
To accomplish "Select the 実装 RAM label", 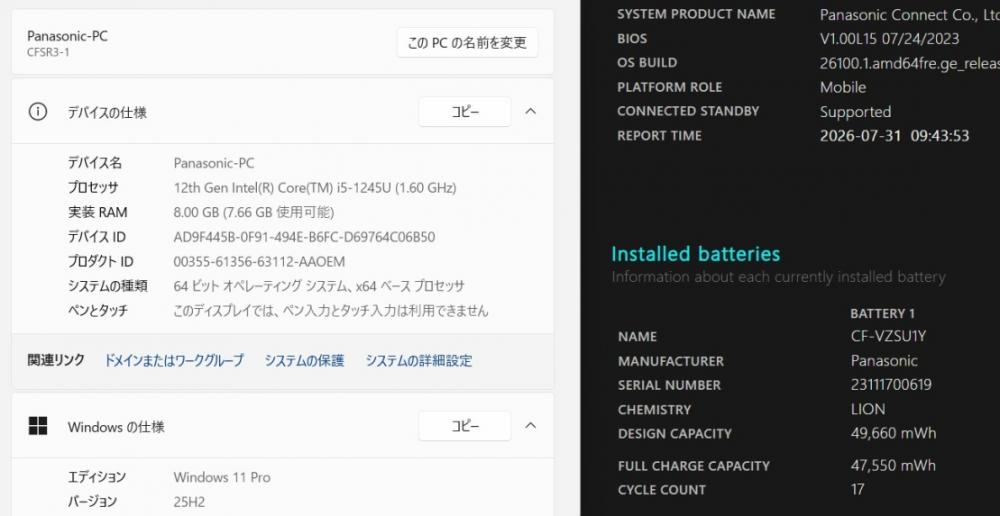I will pos(98,212).
